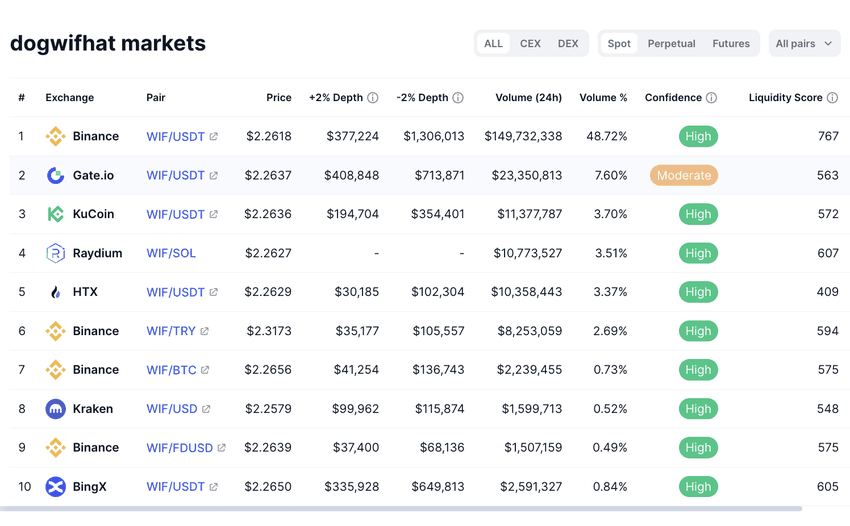This screenshot has height=526, width=850.
Task: Select the CEX filter option
Action: (x=530, y=44)
